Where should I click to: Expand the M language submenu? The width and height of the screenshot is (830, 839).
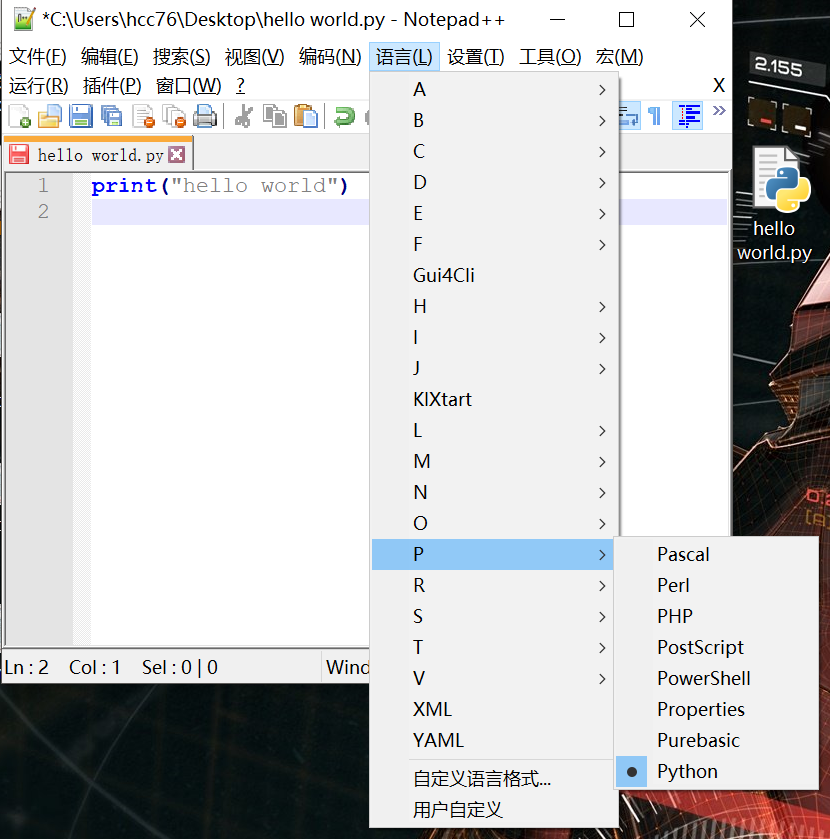494,462
